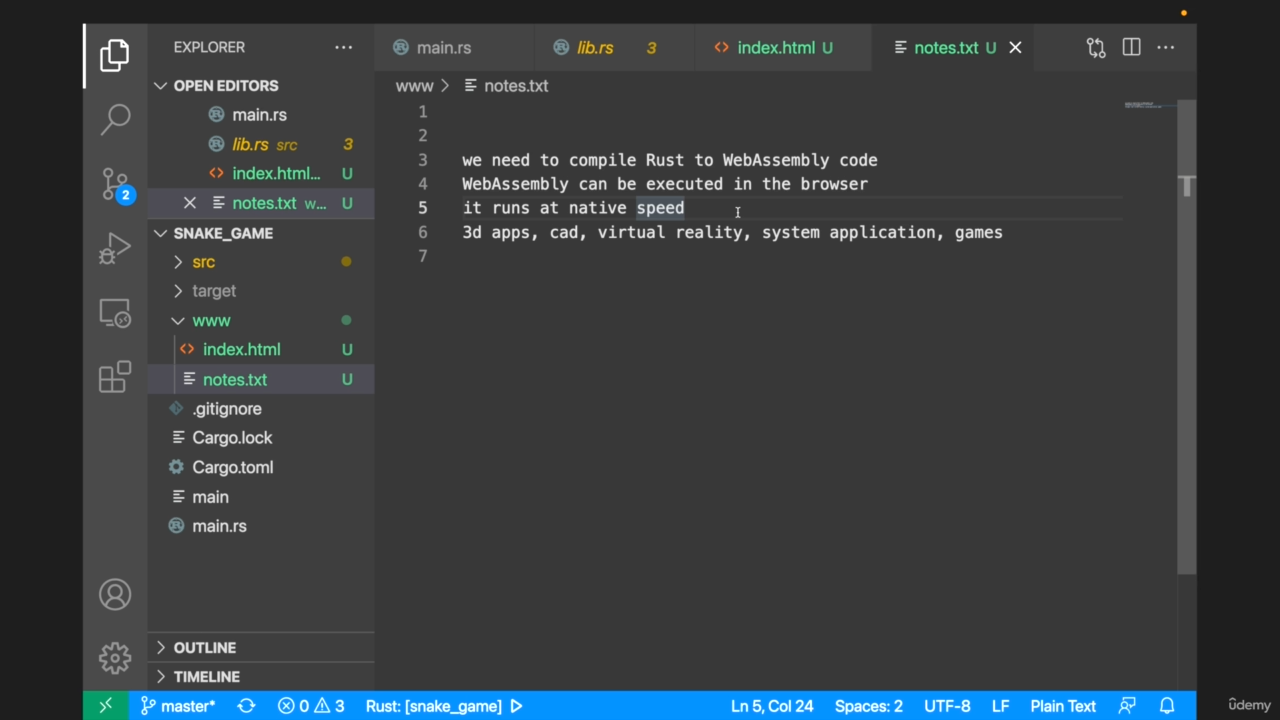Viewport: 1280px width, 720px height.
Task: Open the Search view in activity bar
Action: click(115, 119)
